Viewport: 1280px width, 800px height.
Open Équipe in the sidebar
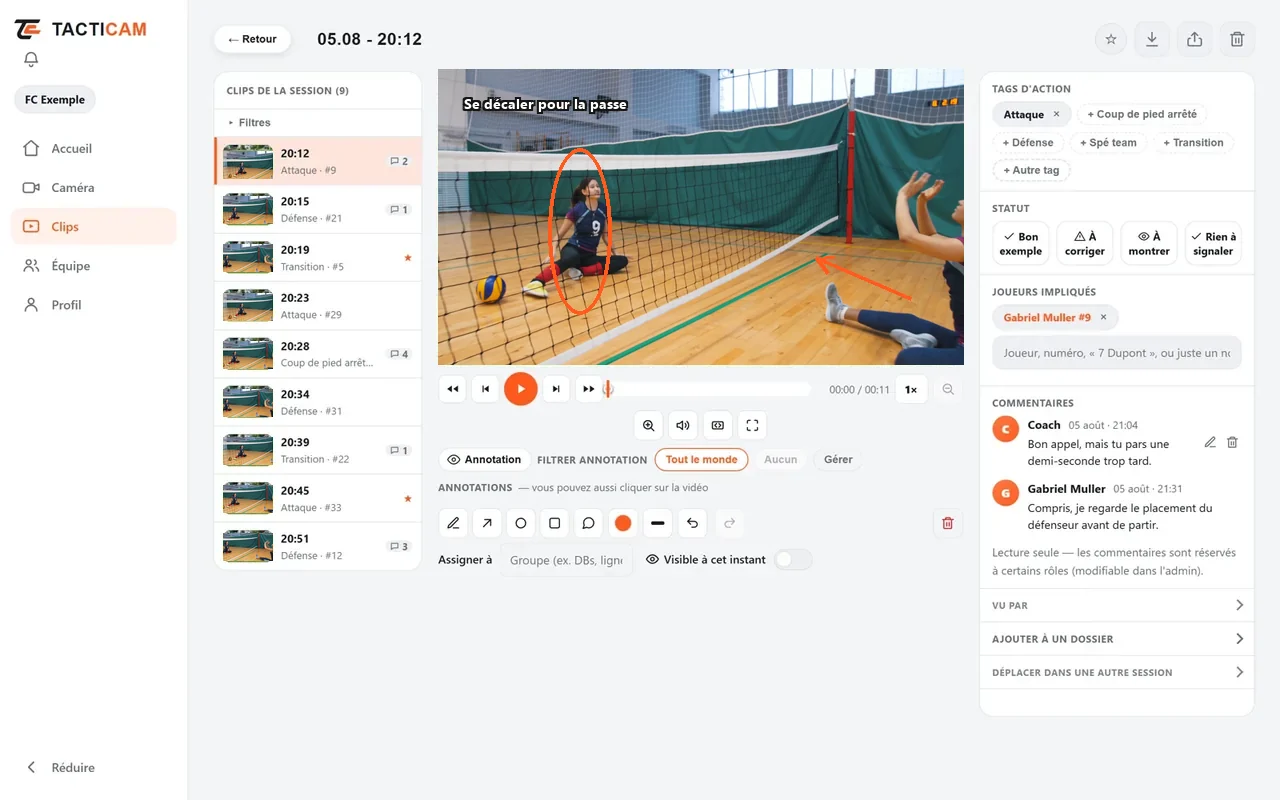pos(93,266)
